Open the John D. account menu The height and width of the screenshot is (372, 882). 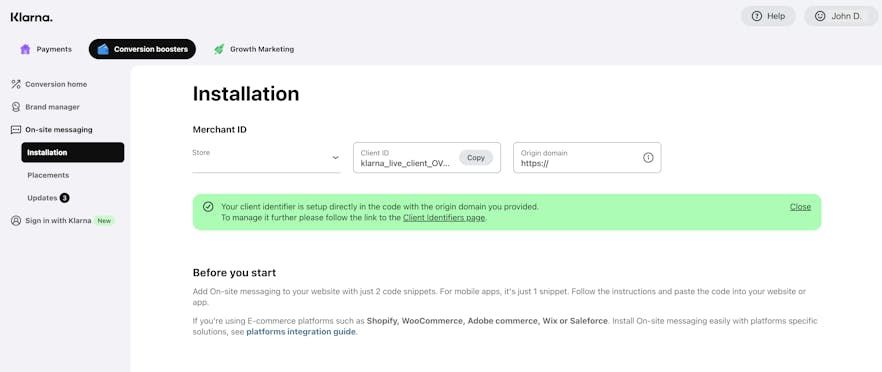click(841, 16)
